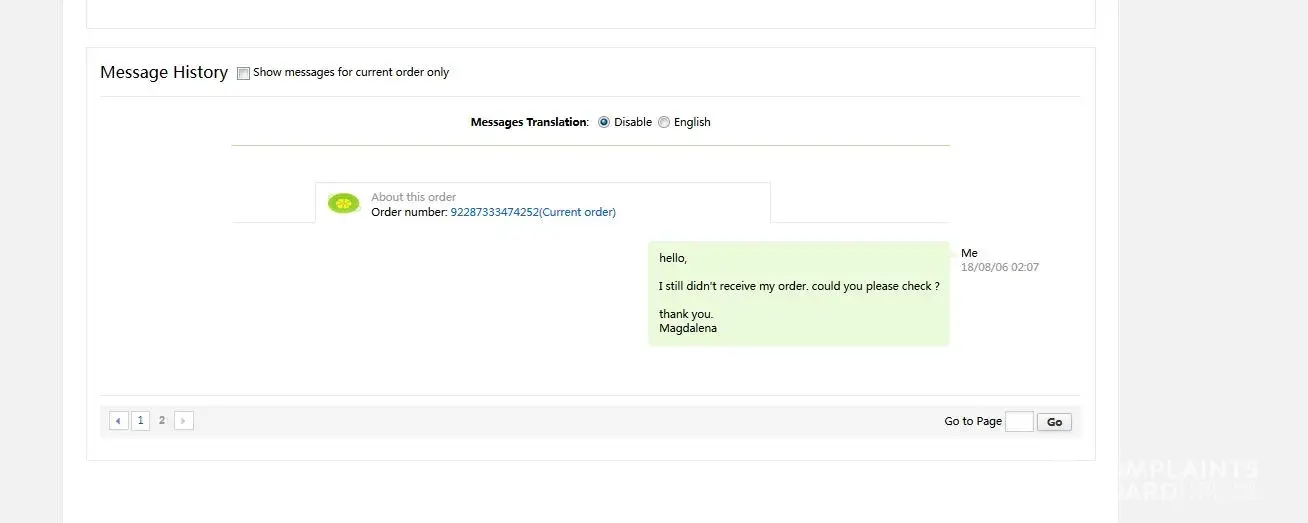The height and width of the screenshot is (523, 1308).
Task: Switch to page 1 of messages
Action: coord(140,421)
